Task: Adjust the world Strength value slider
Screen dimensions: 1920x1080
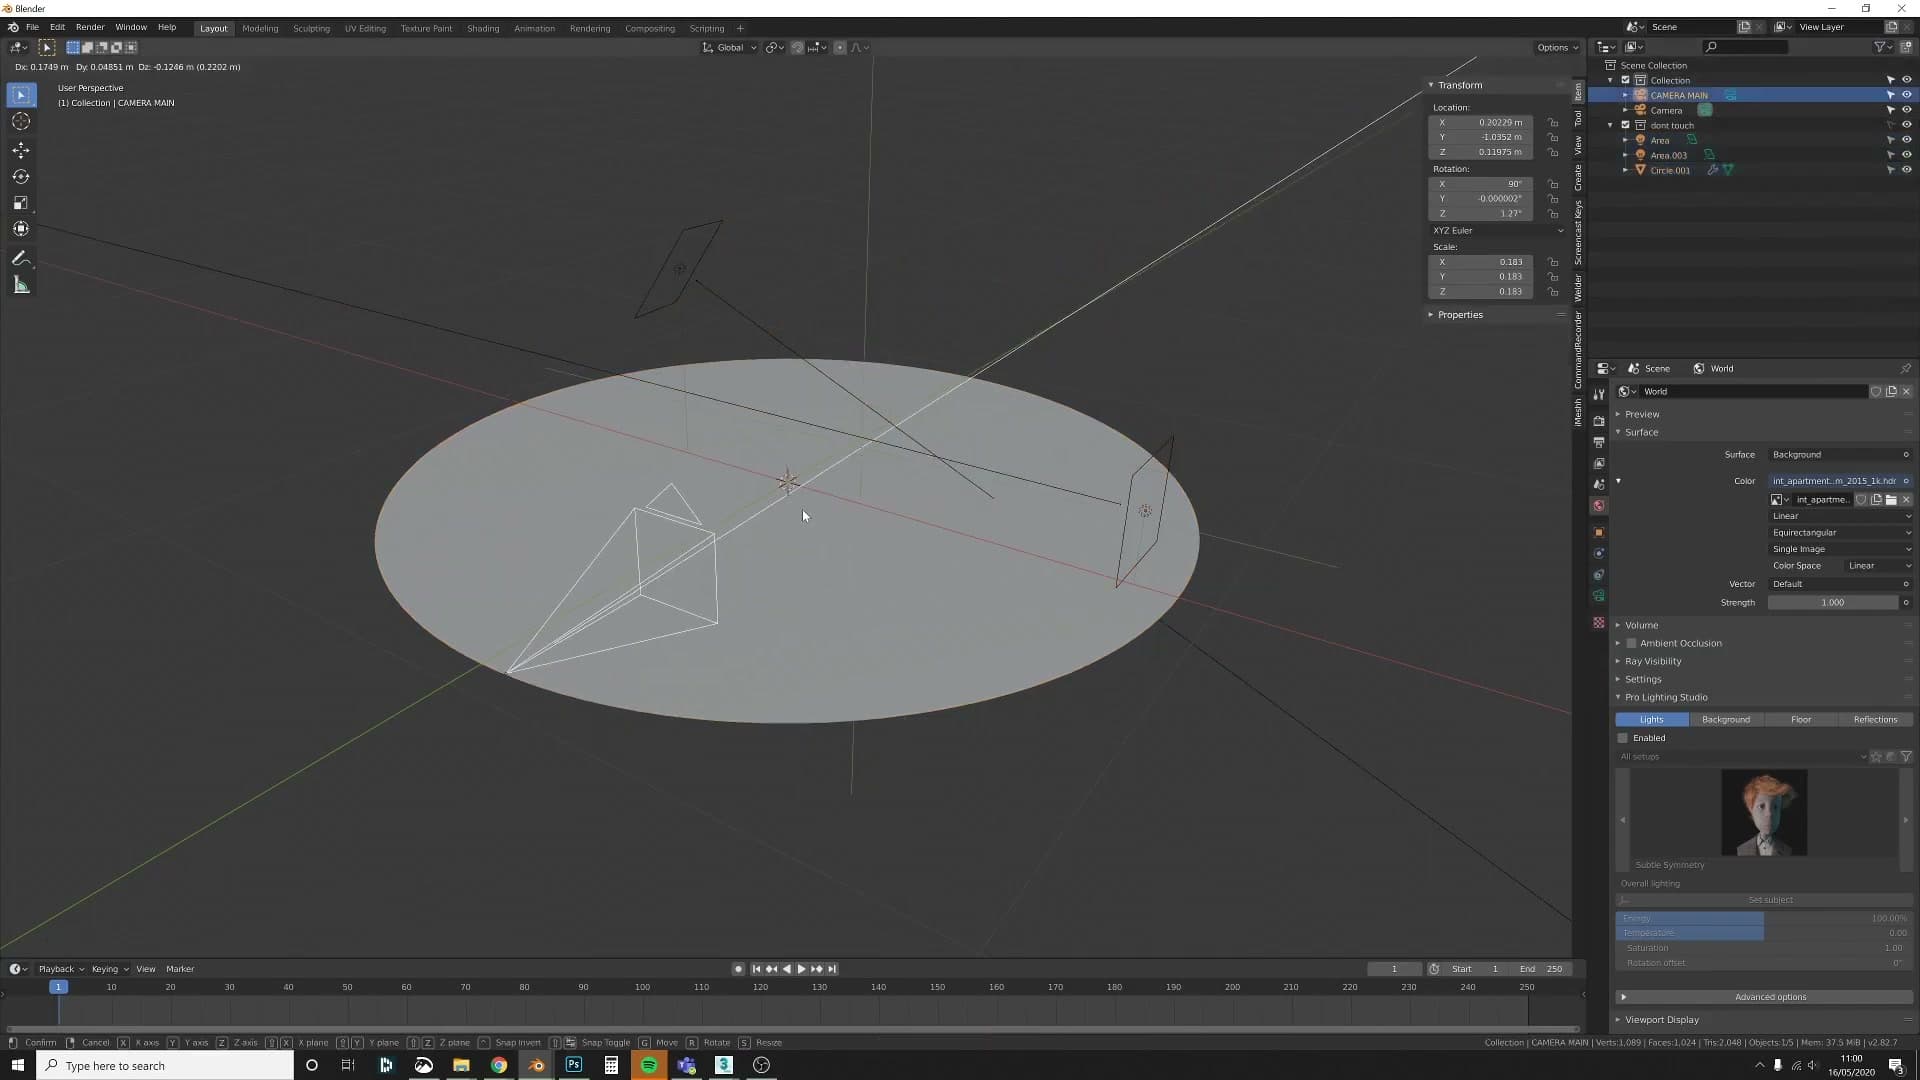Action: (x=1832, y=603)
